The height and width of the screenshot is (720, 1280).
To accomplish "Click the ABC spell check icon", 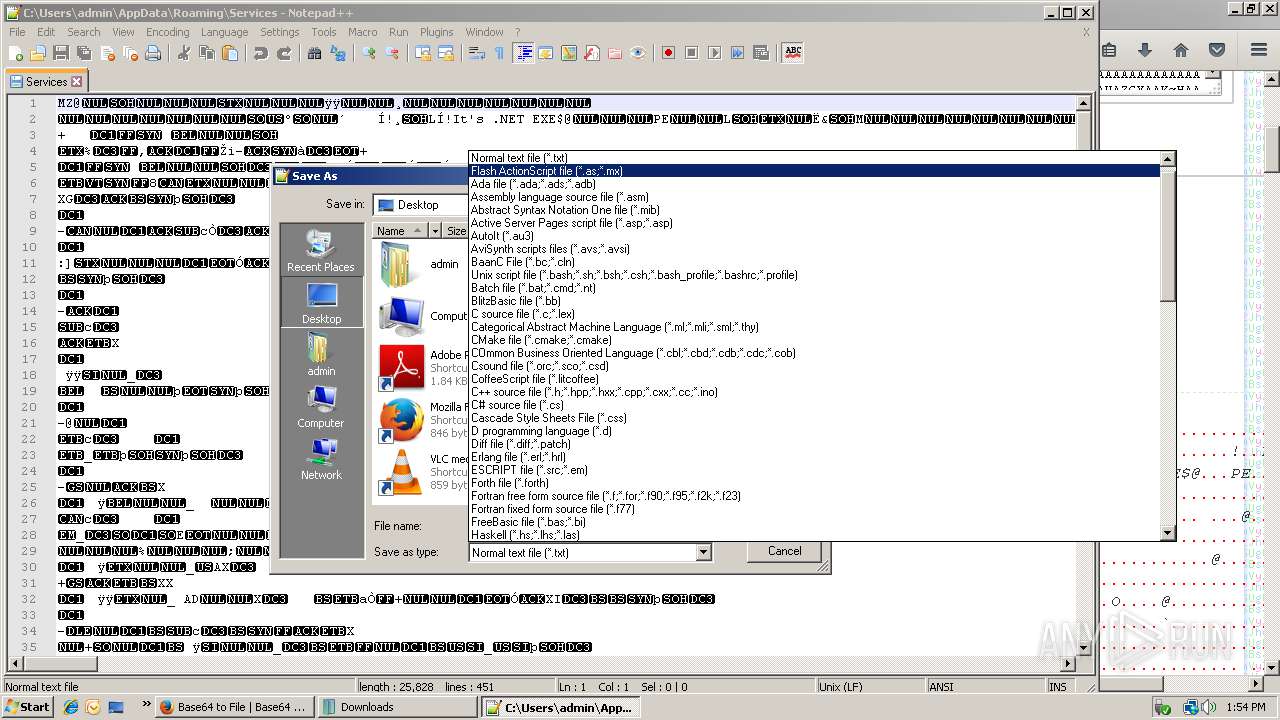I will click(793, 53).
